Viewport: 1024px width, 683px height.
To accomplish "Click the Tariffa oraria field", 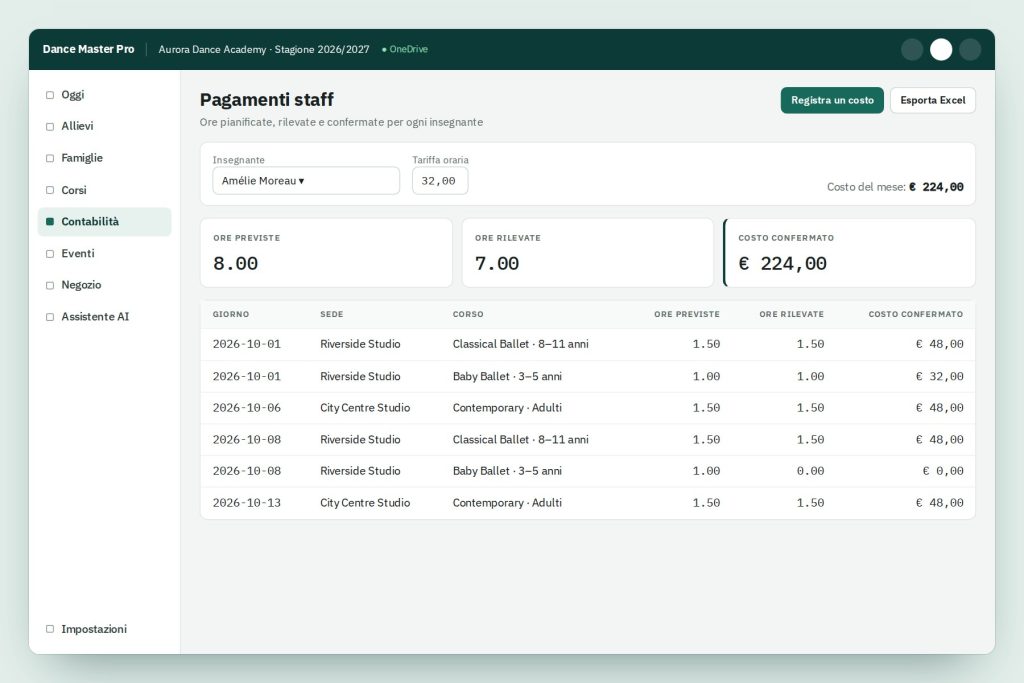I will [440, 181].
